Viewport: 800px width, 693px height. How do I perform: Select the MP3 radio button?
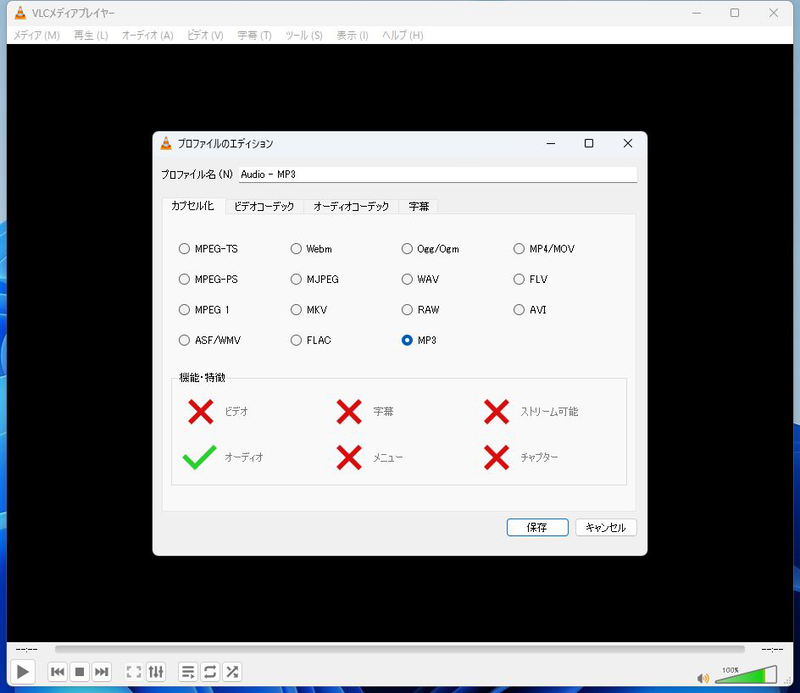point(419,340)
